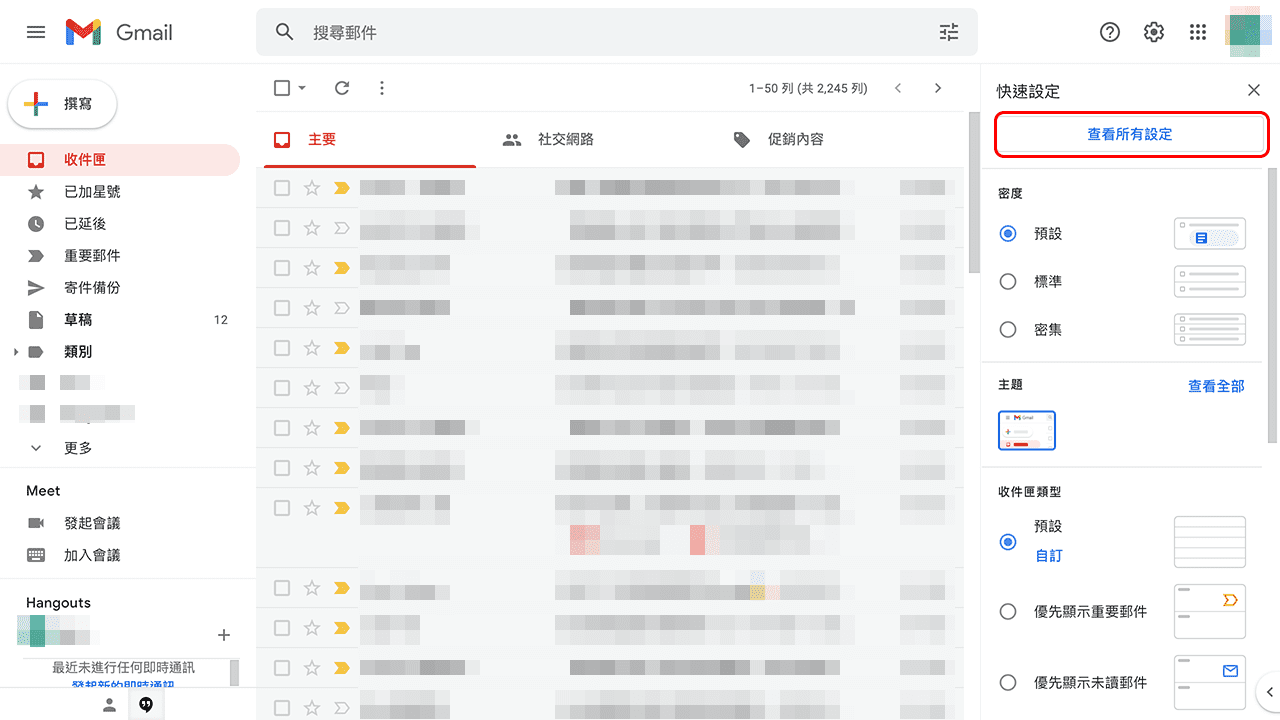
Task: Open the Gmail main navigation menu
Action: tap(36, 32)
